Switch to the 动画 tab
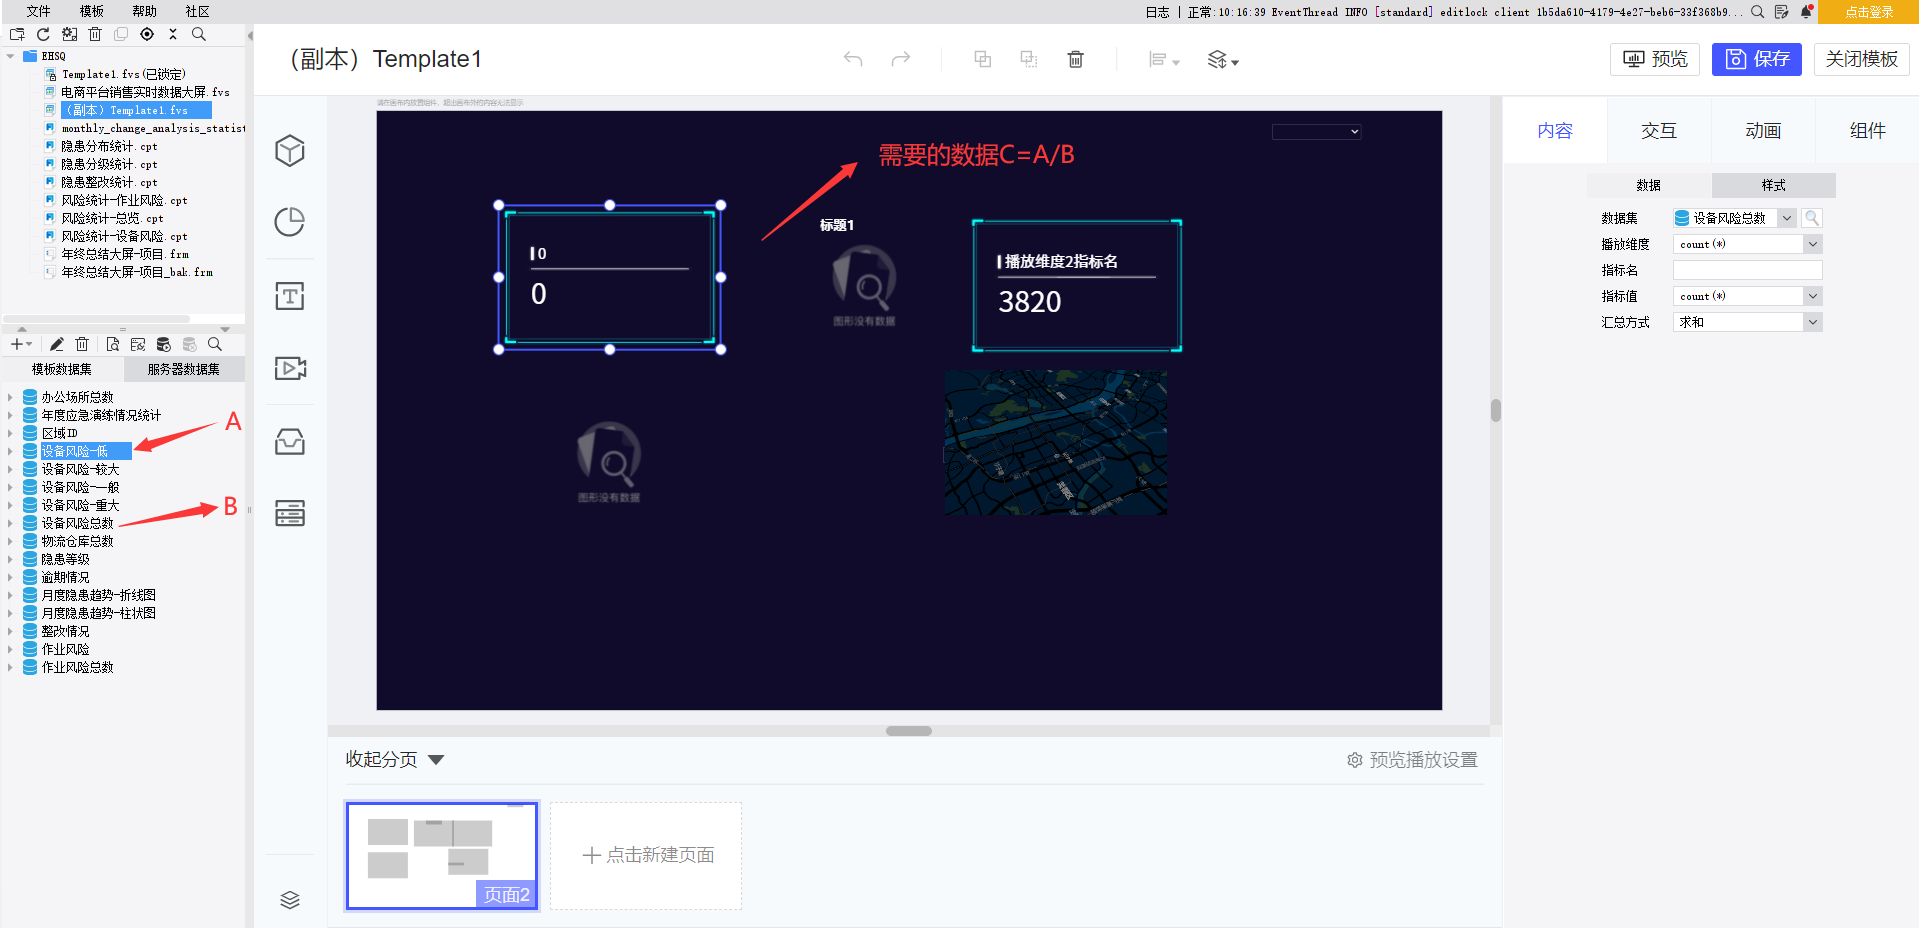The width and height of the screenshot is (1919, 928). coord(1763,130)
